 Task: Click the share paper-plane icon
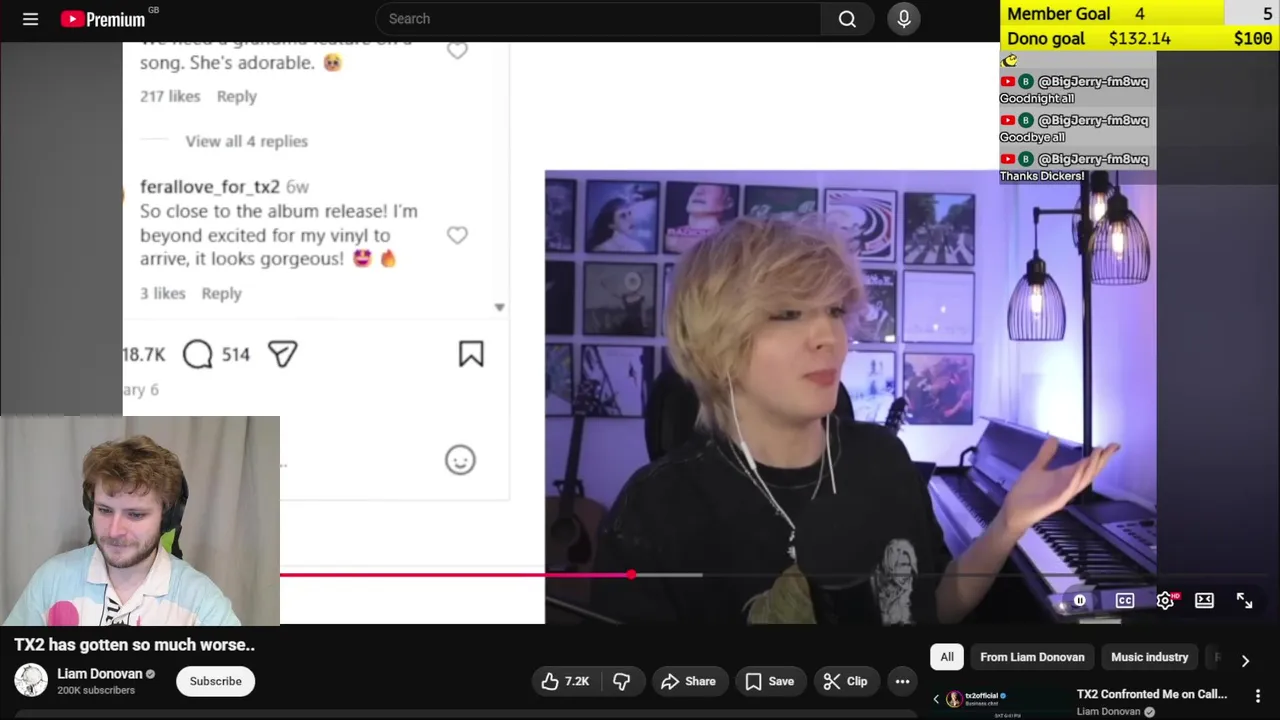tap(283, 354)
